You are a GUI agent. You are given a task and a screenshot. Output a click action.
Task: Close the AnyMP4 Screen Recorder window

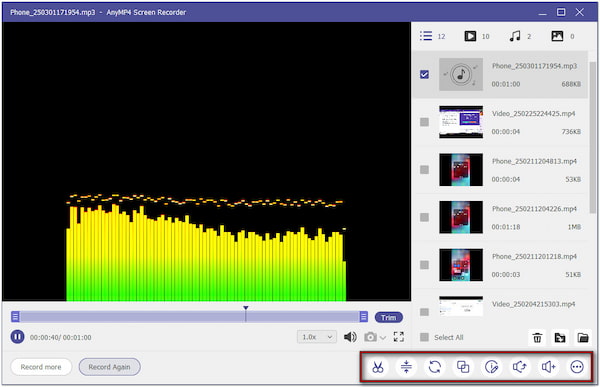click(x=580, y=12)
